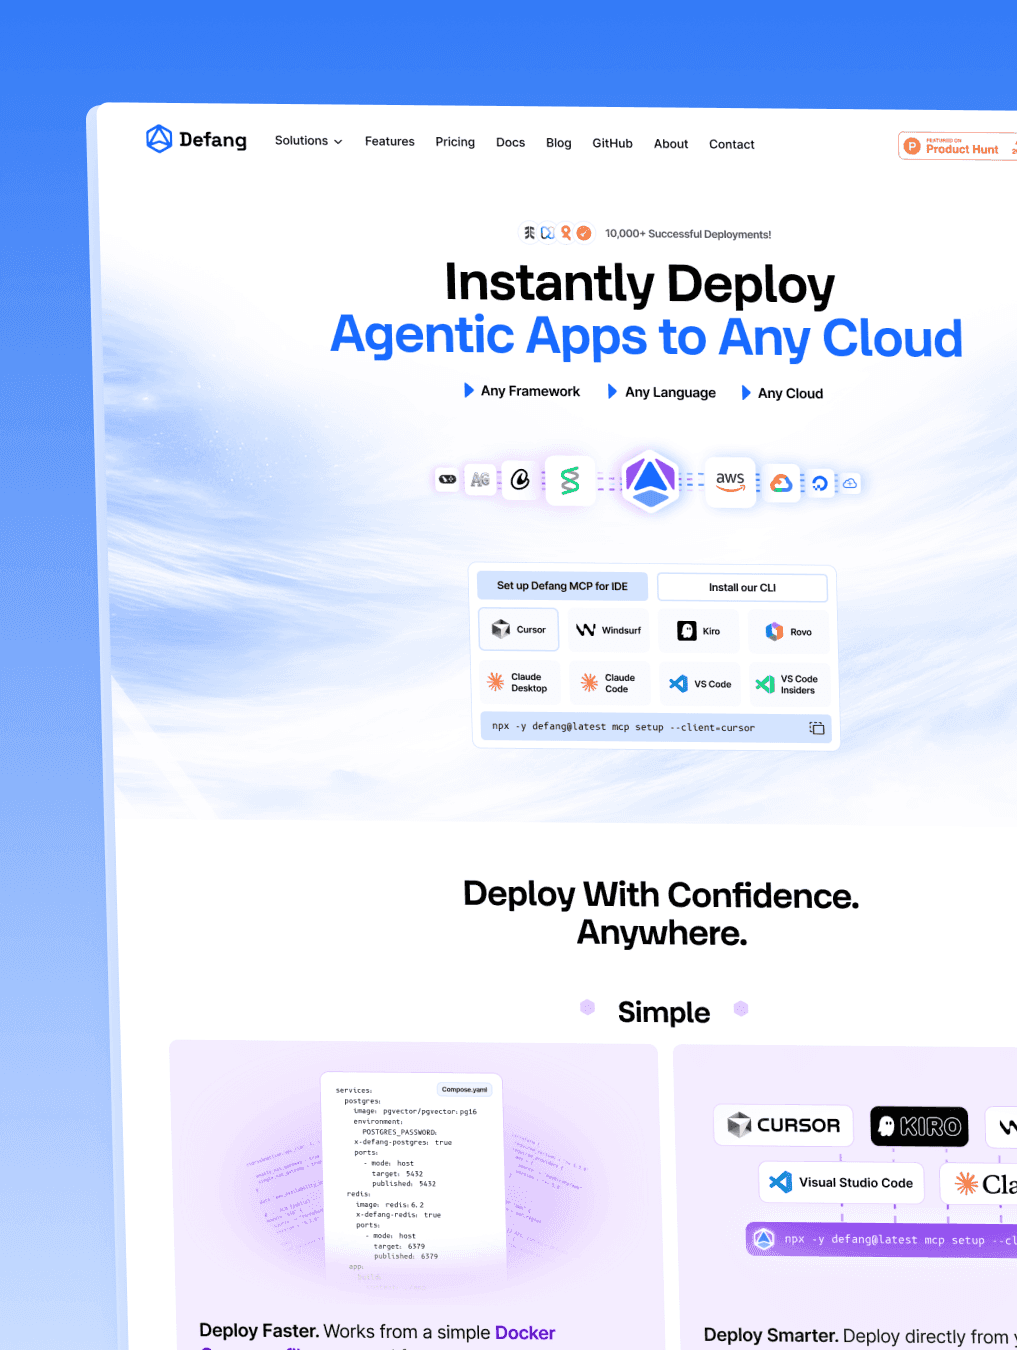Click the blue arrow before Any Cloud

click(x=746, y=393)
